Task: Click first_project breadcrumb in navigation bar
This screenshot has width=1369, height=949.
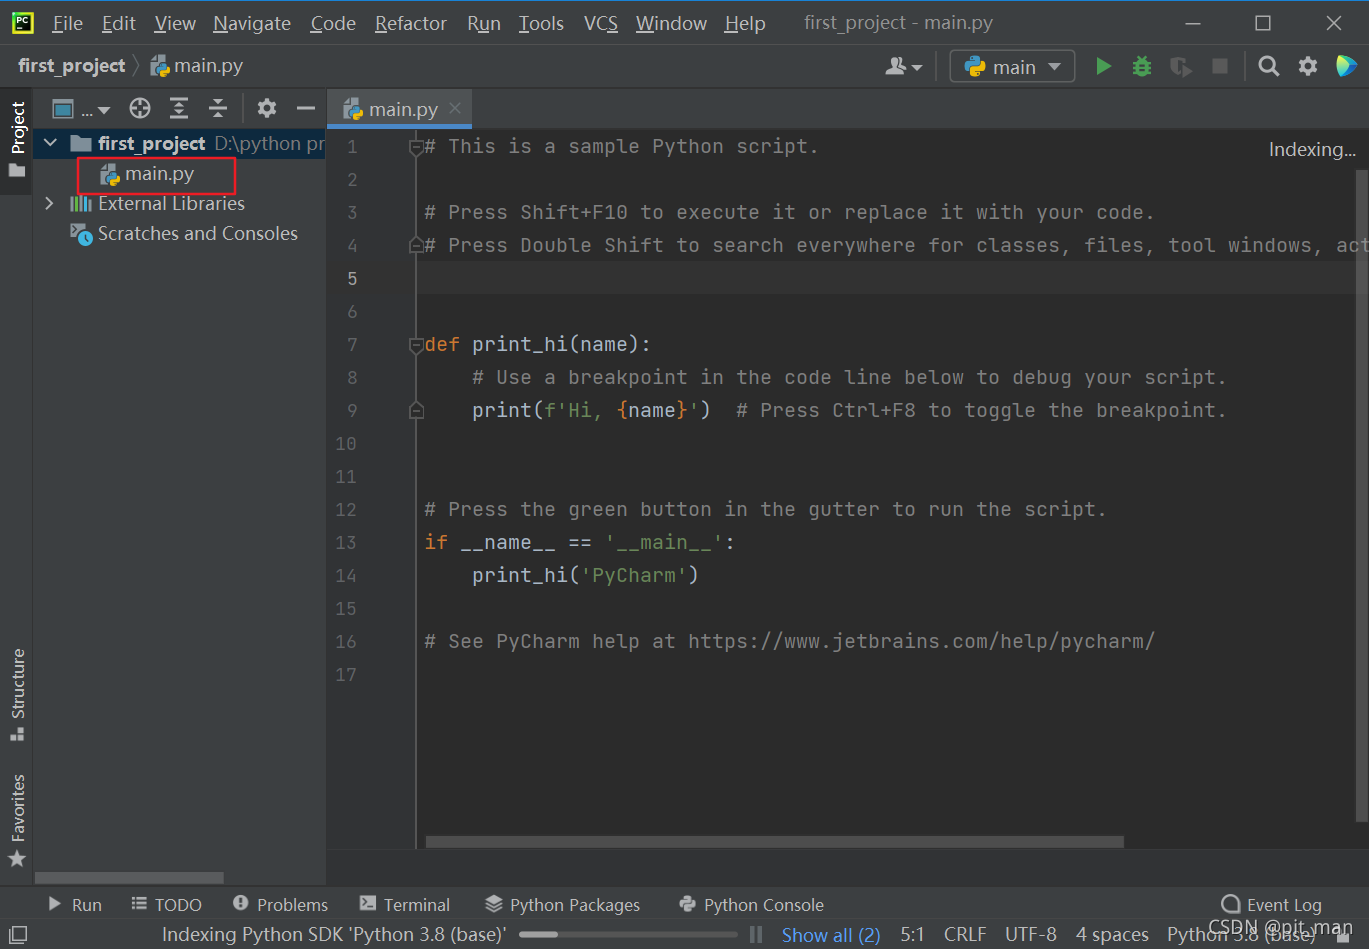Action: pyautogui.click(x=72, y=66)
